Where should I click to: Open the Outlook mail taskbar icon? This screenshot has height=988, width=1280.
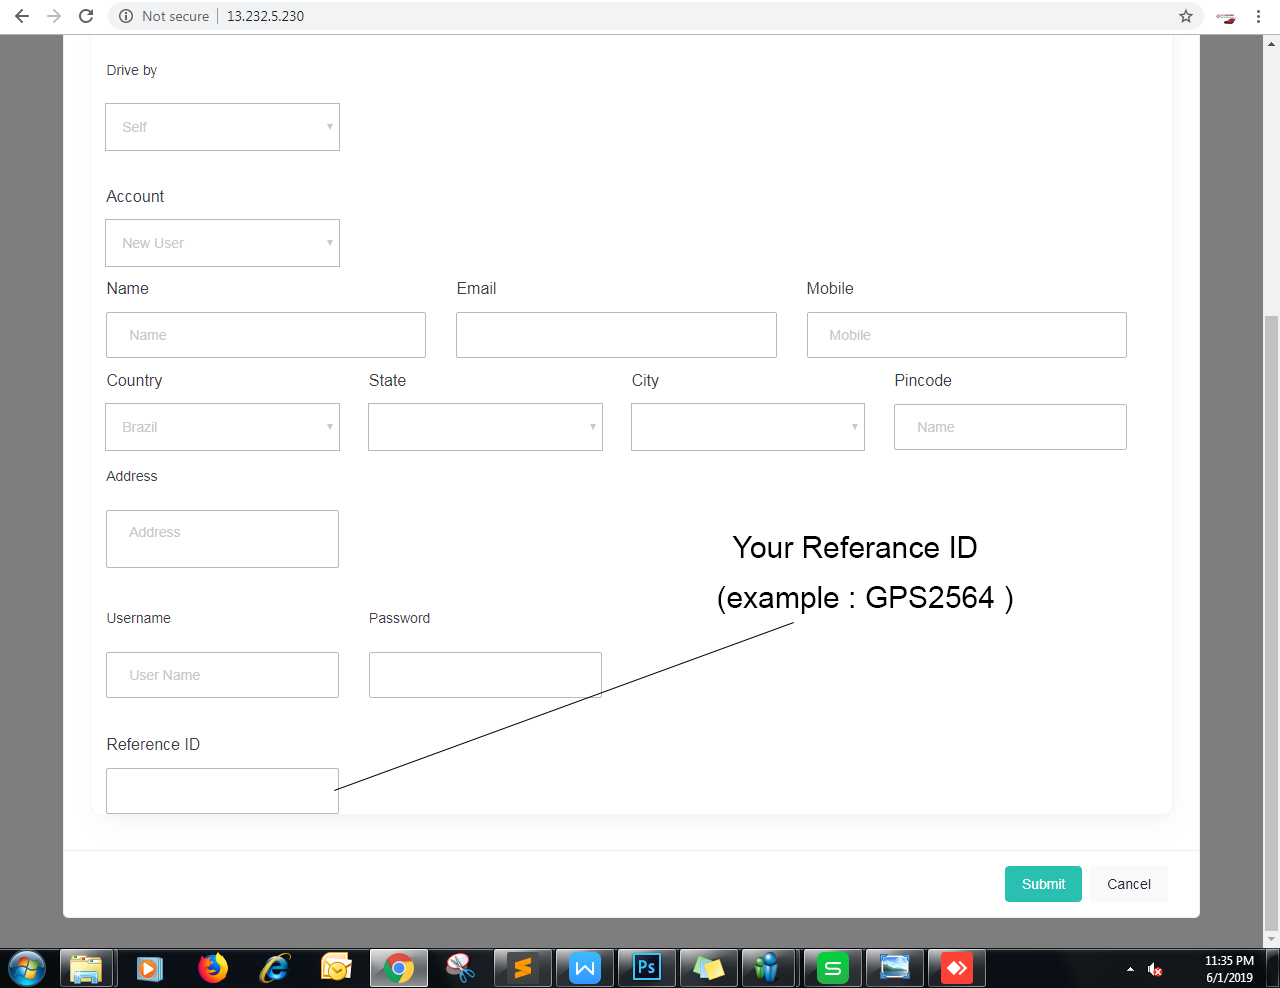(x=336, y=968)
